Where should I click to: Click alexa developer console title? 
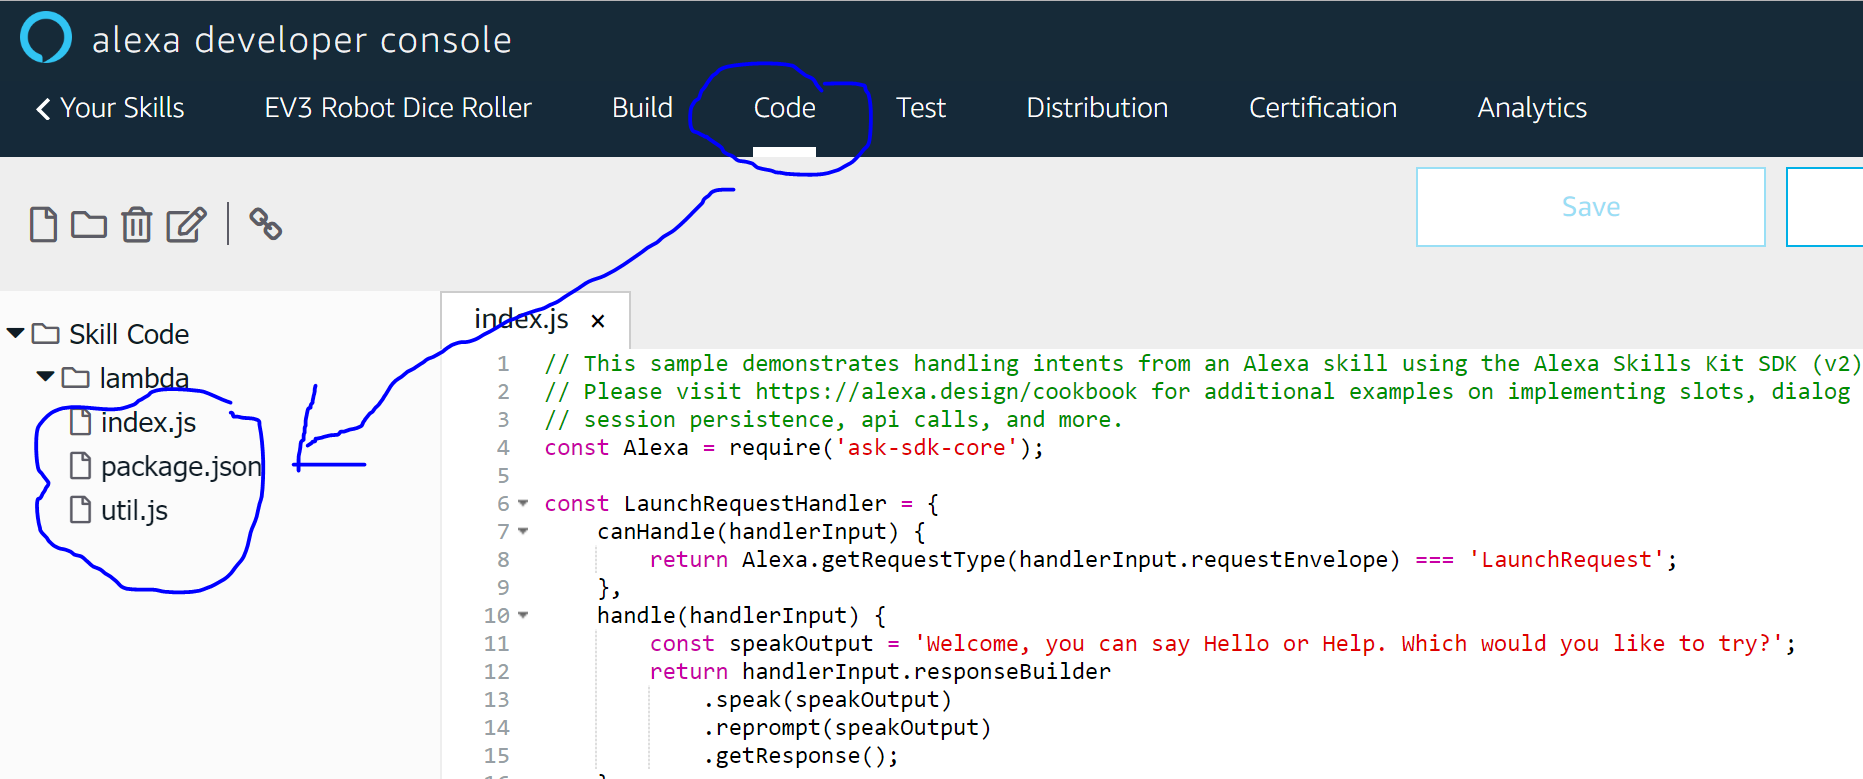click(x=302, y=40)
